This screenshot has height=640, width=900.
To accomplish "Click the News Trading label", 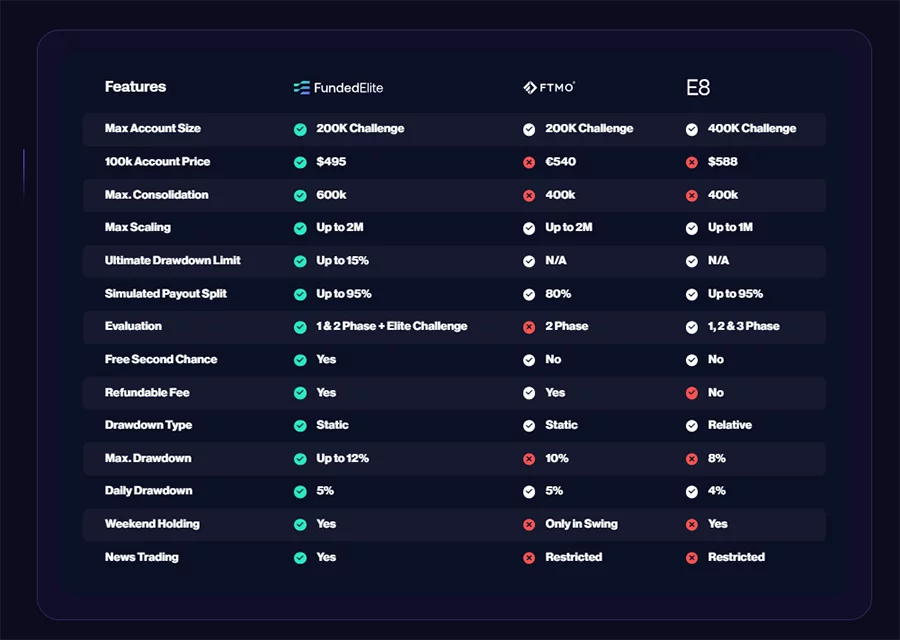I will (142, 557).
